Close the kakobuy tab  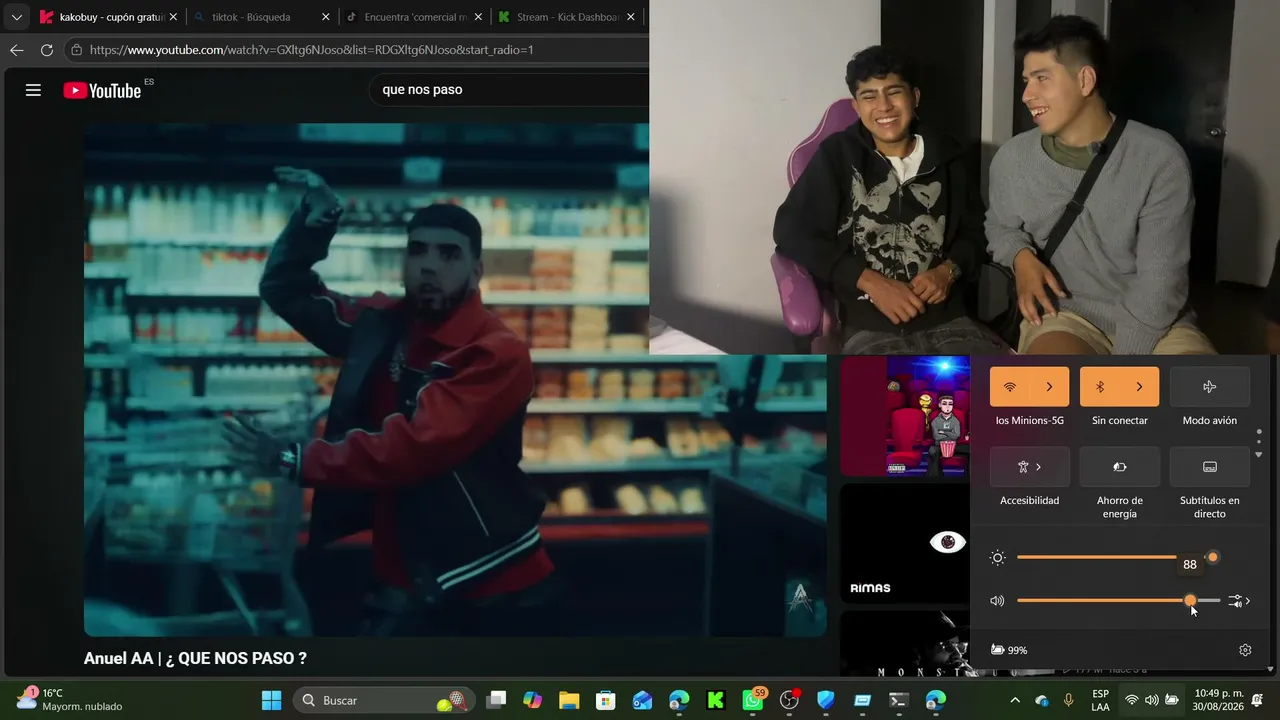(x=173, y=17)
